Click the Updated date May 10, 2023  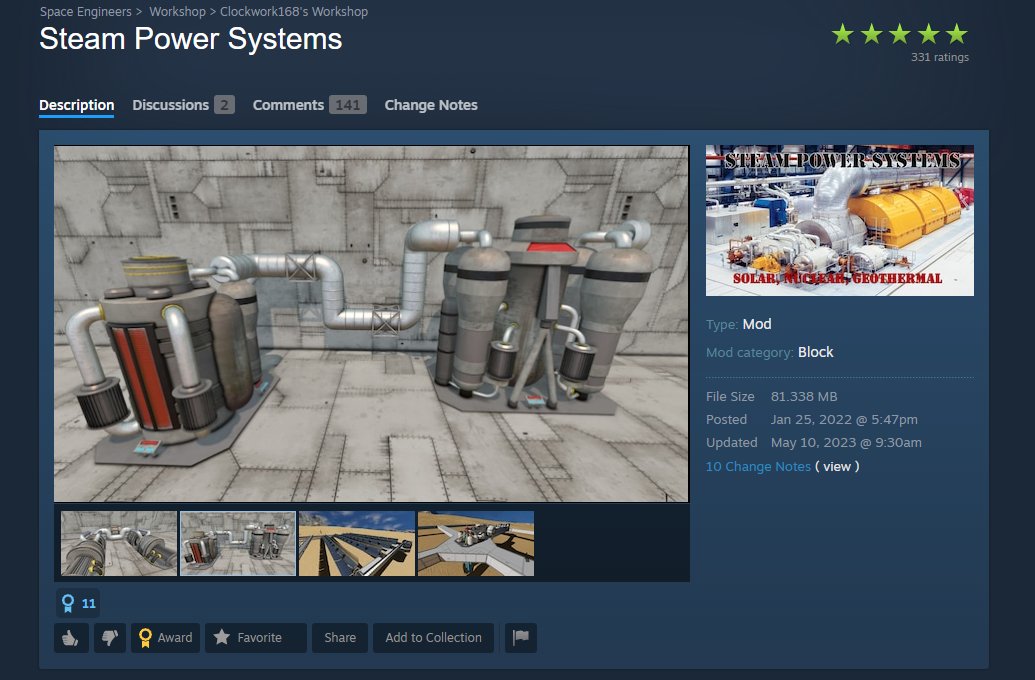pyautogui.click(x=846, y=442)
